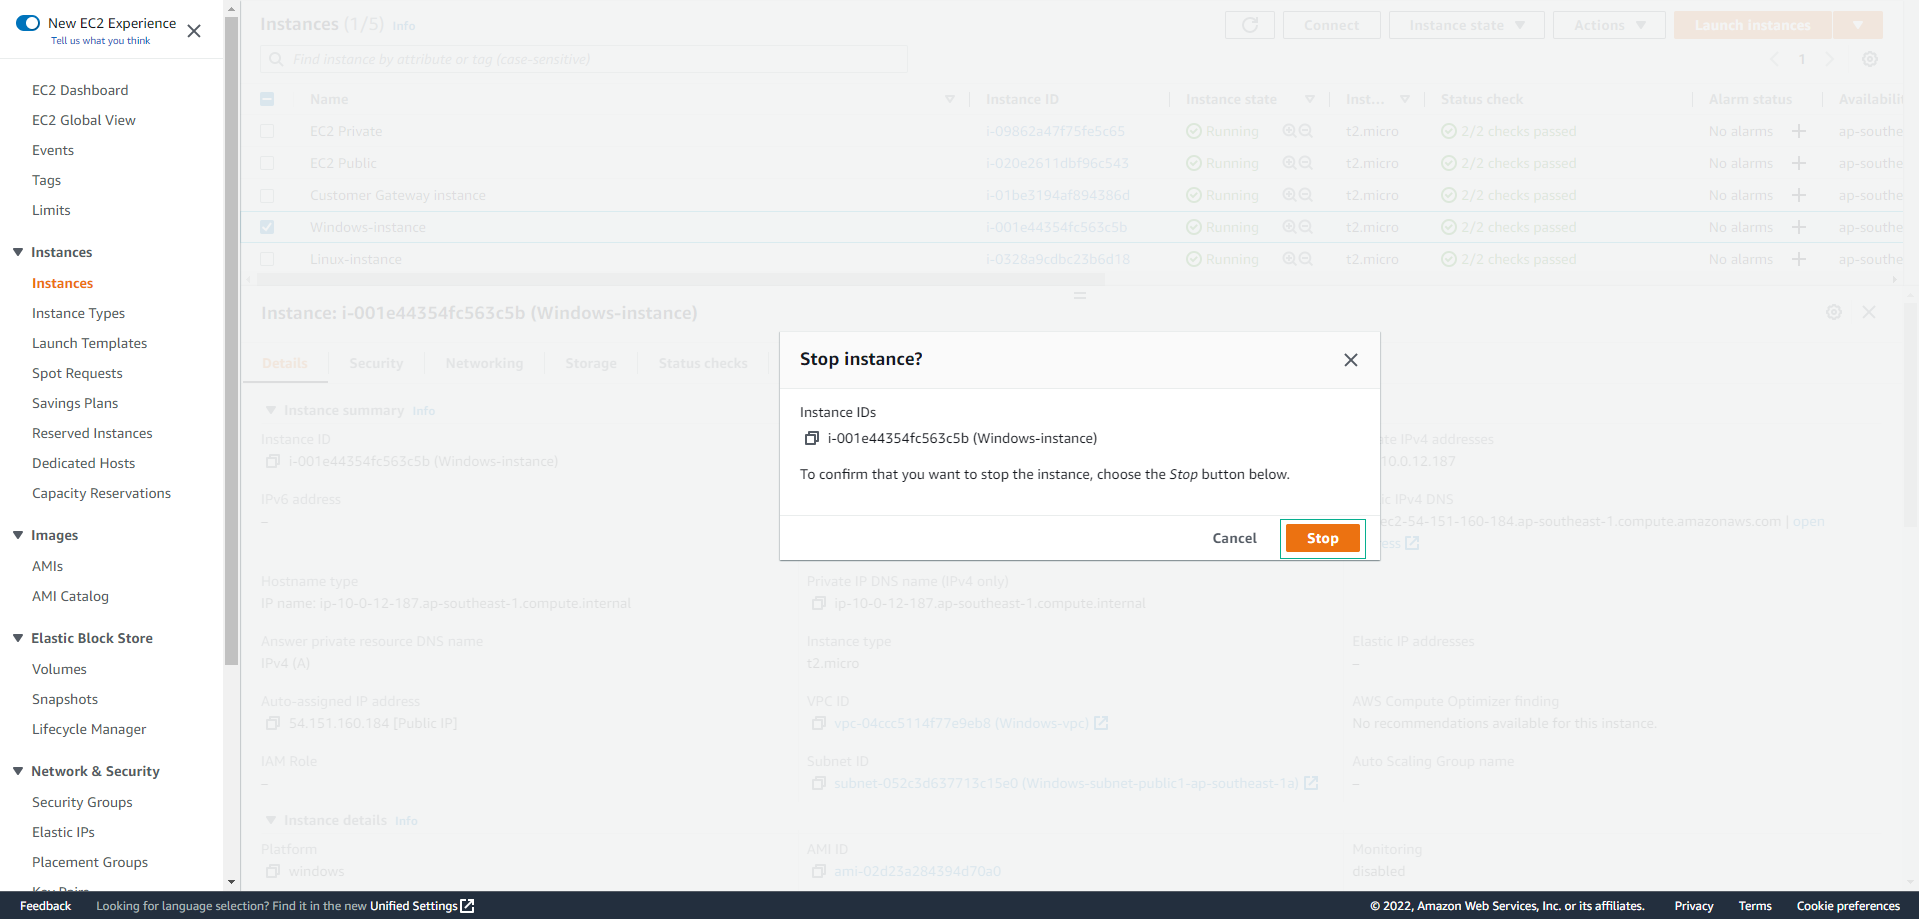This screenshot has width=1919, height=919.
Task: Click sidebar scrollbar down arrow
Action: point(232,882)
